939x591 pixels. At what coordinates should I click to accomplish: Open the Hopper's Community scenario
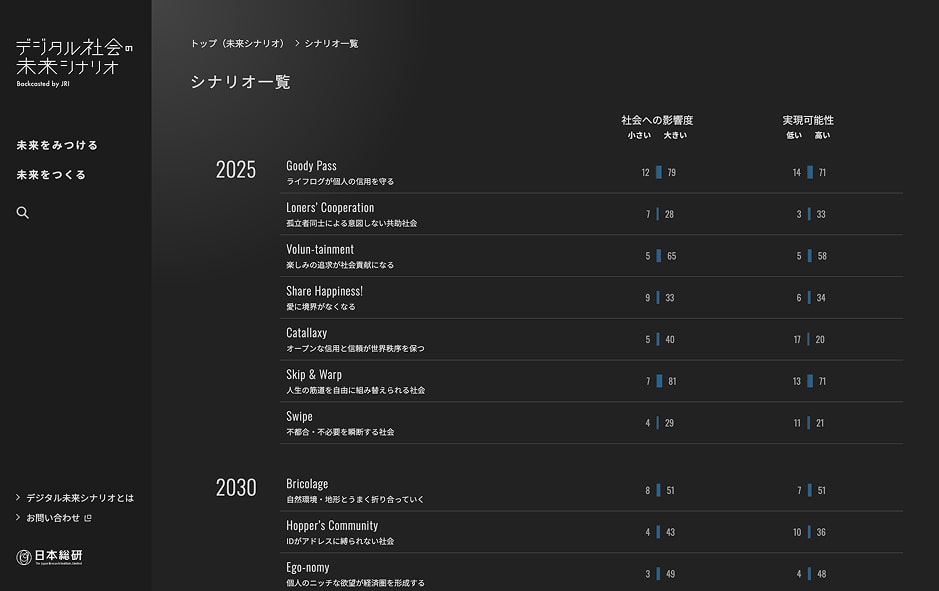pyautogui.click(x=332, y=526)
